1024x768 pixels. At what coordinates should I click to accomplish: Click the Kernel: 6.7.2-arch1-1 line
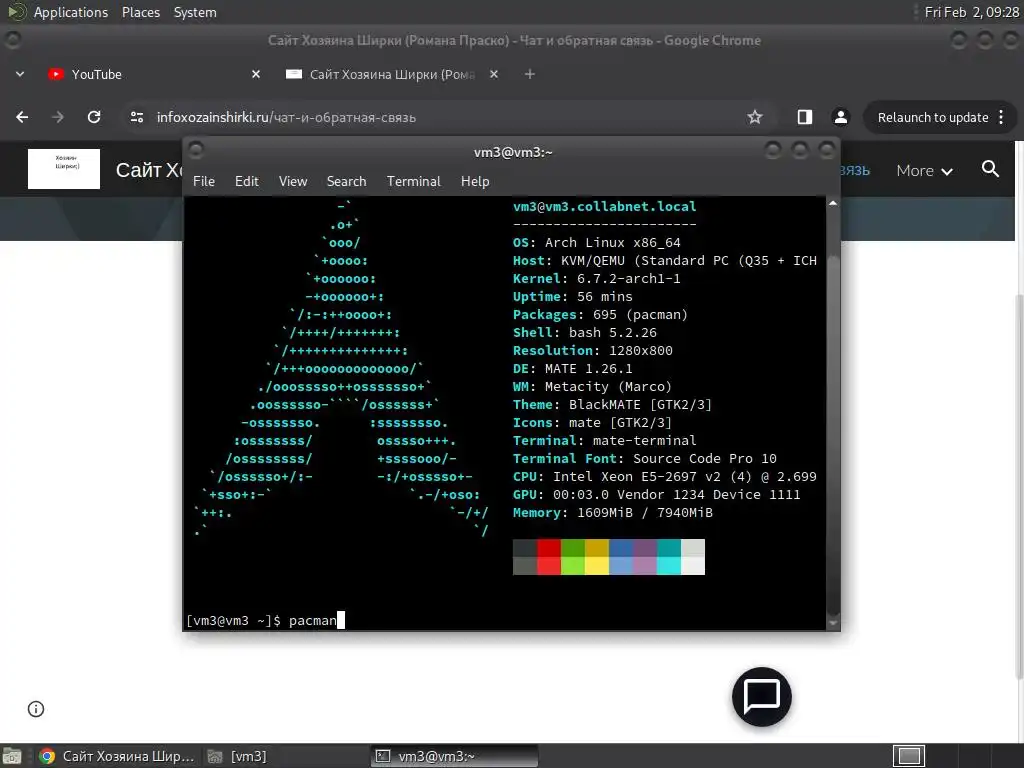point(596,279)
